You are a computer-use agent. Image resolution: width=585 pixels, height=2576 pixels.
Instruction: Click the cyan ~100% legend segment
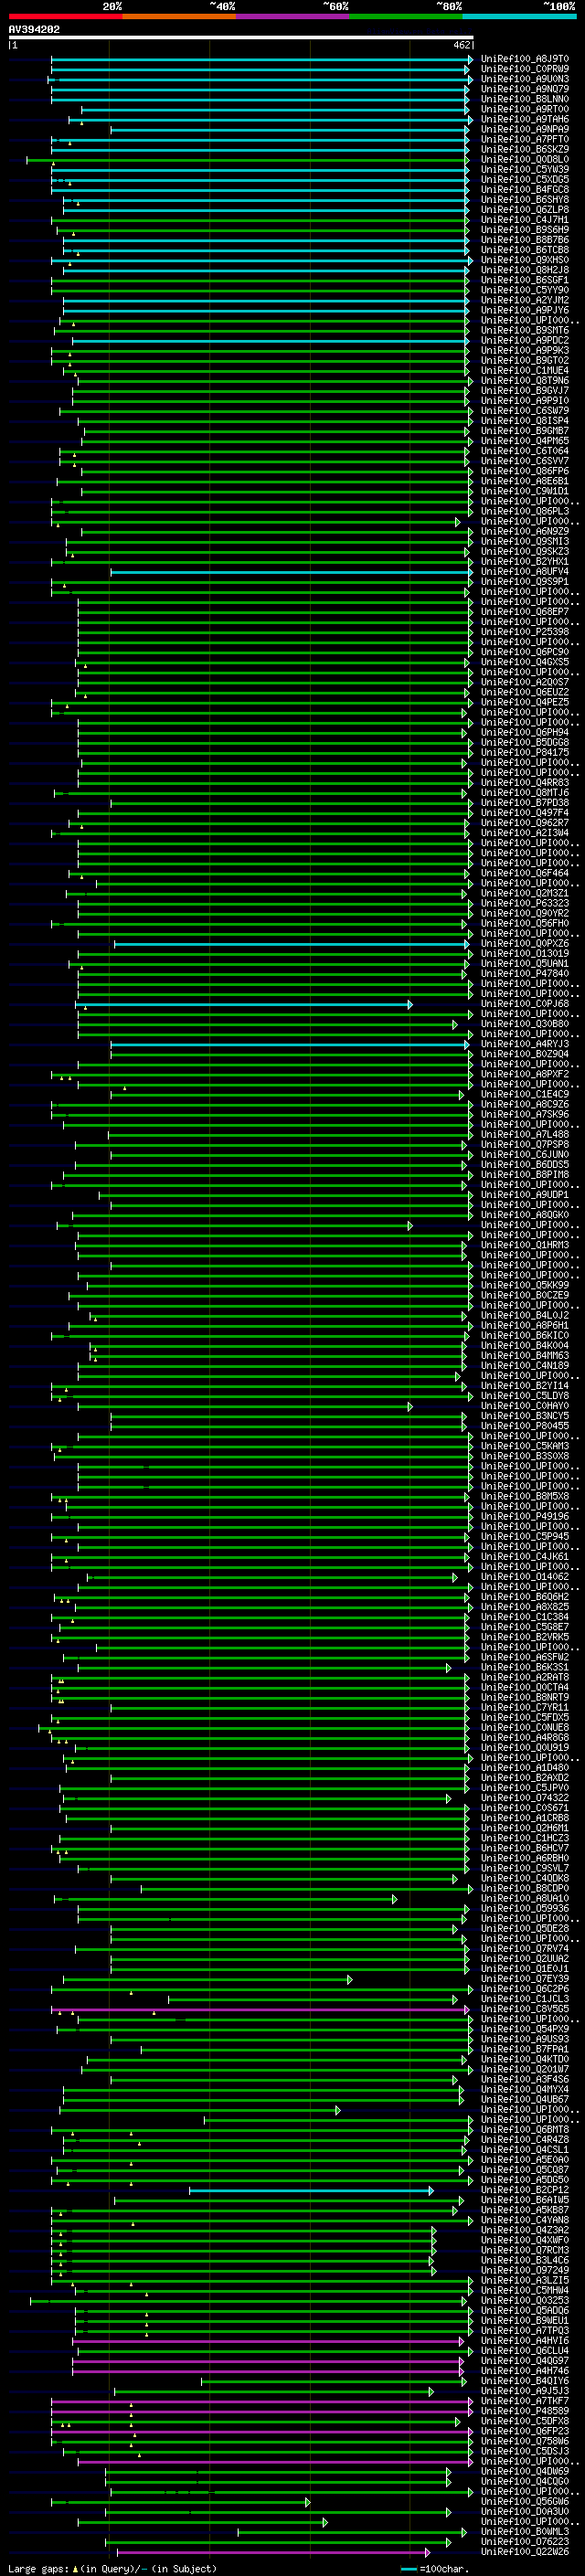point(519,16)
